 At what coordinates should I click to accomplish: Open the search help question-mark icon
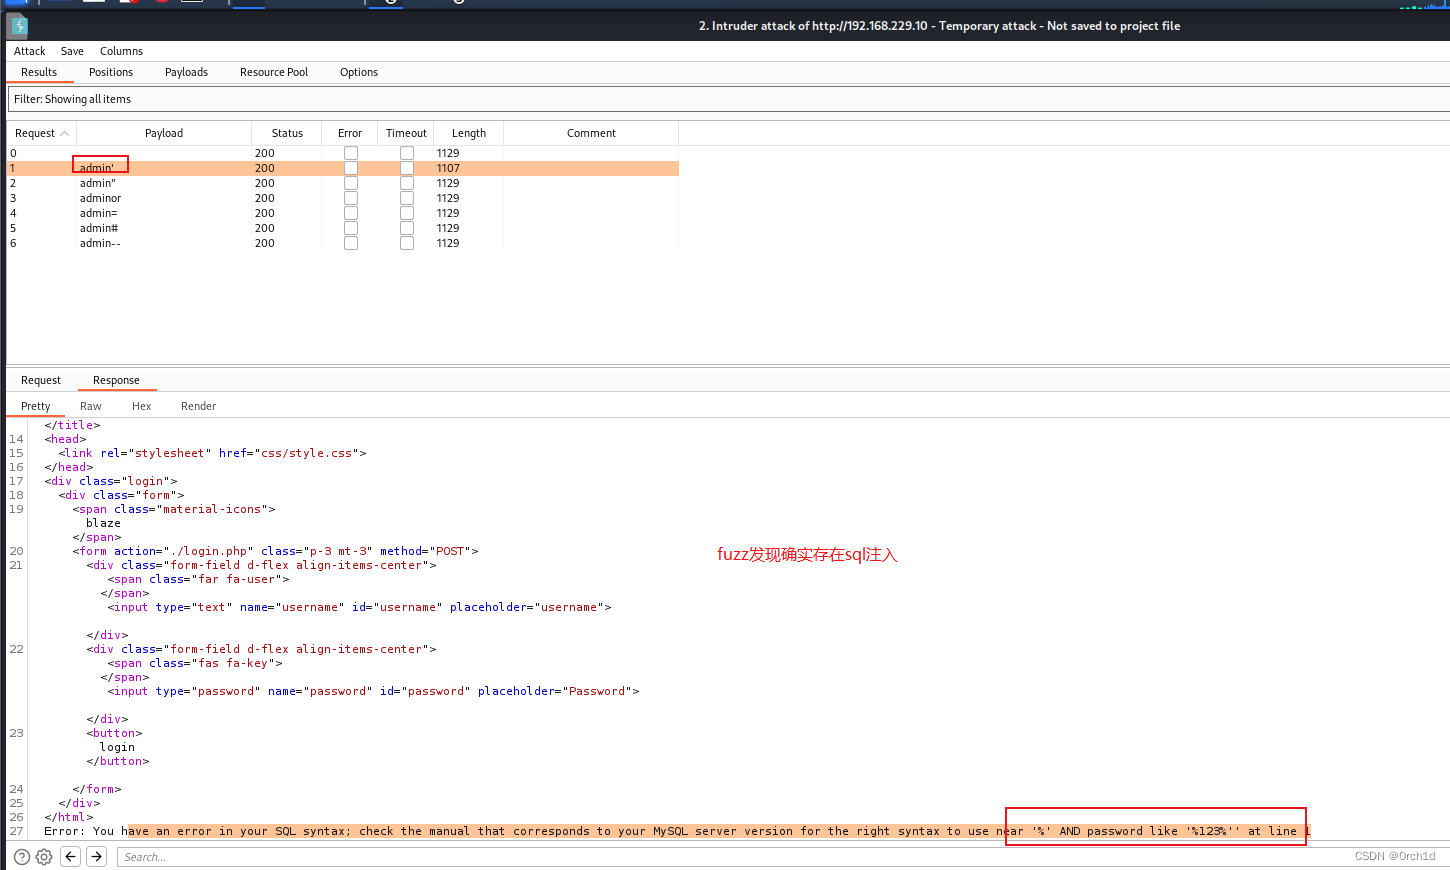(x=22, y=857)
